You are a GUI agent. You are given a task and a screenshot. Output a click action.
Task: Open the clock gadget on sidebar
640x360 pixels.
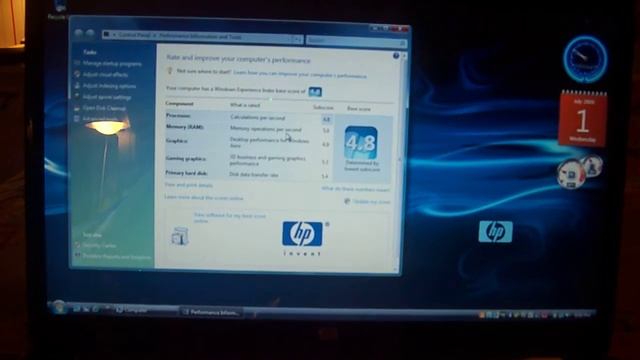(x=585, y=59)
